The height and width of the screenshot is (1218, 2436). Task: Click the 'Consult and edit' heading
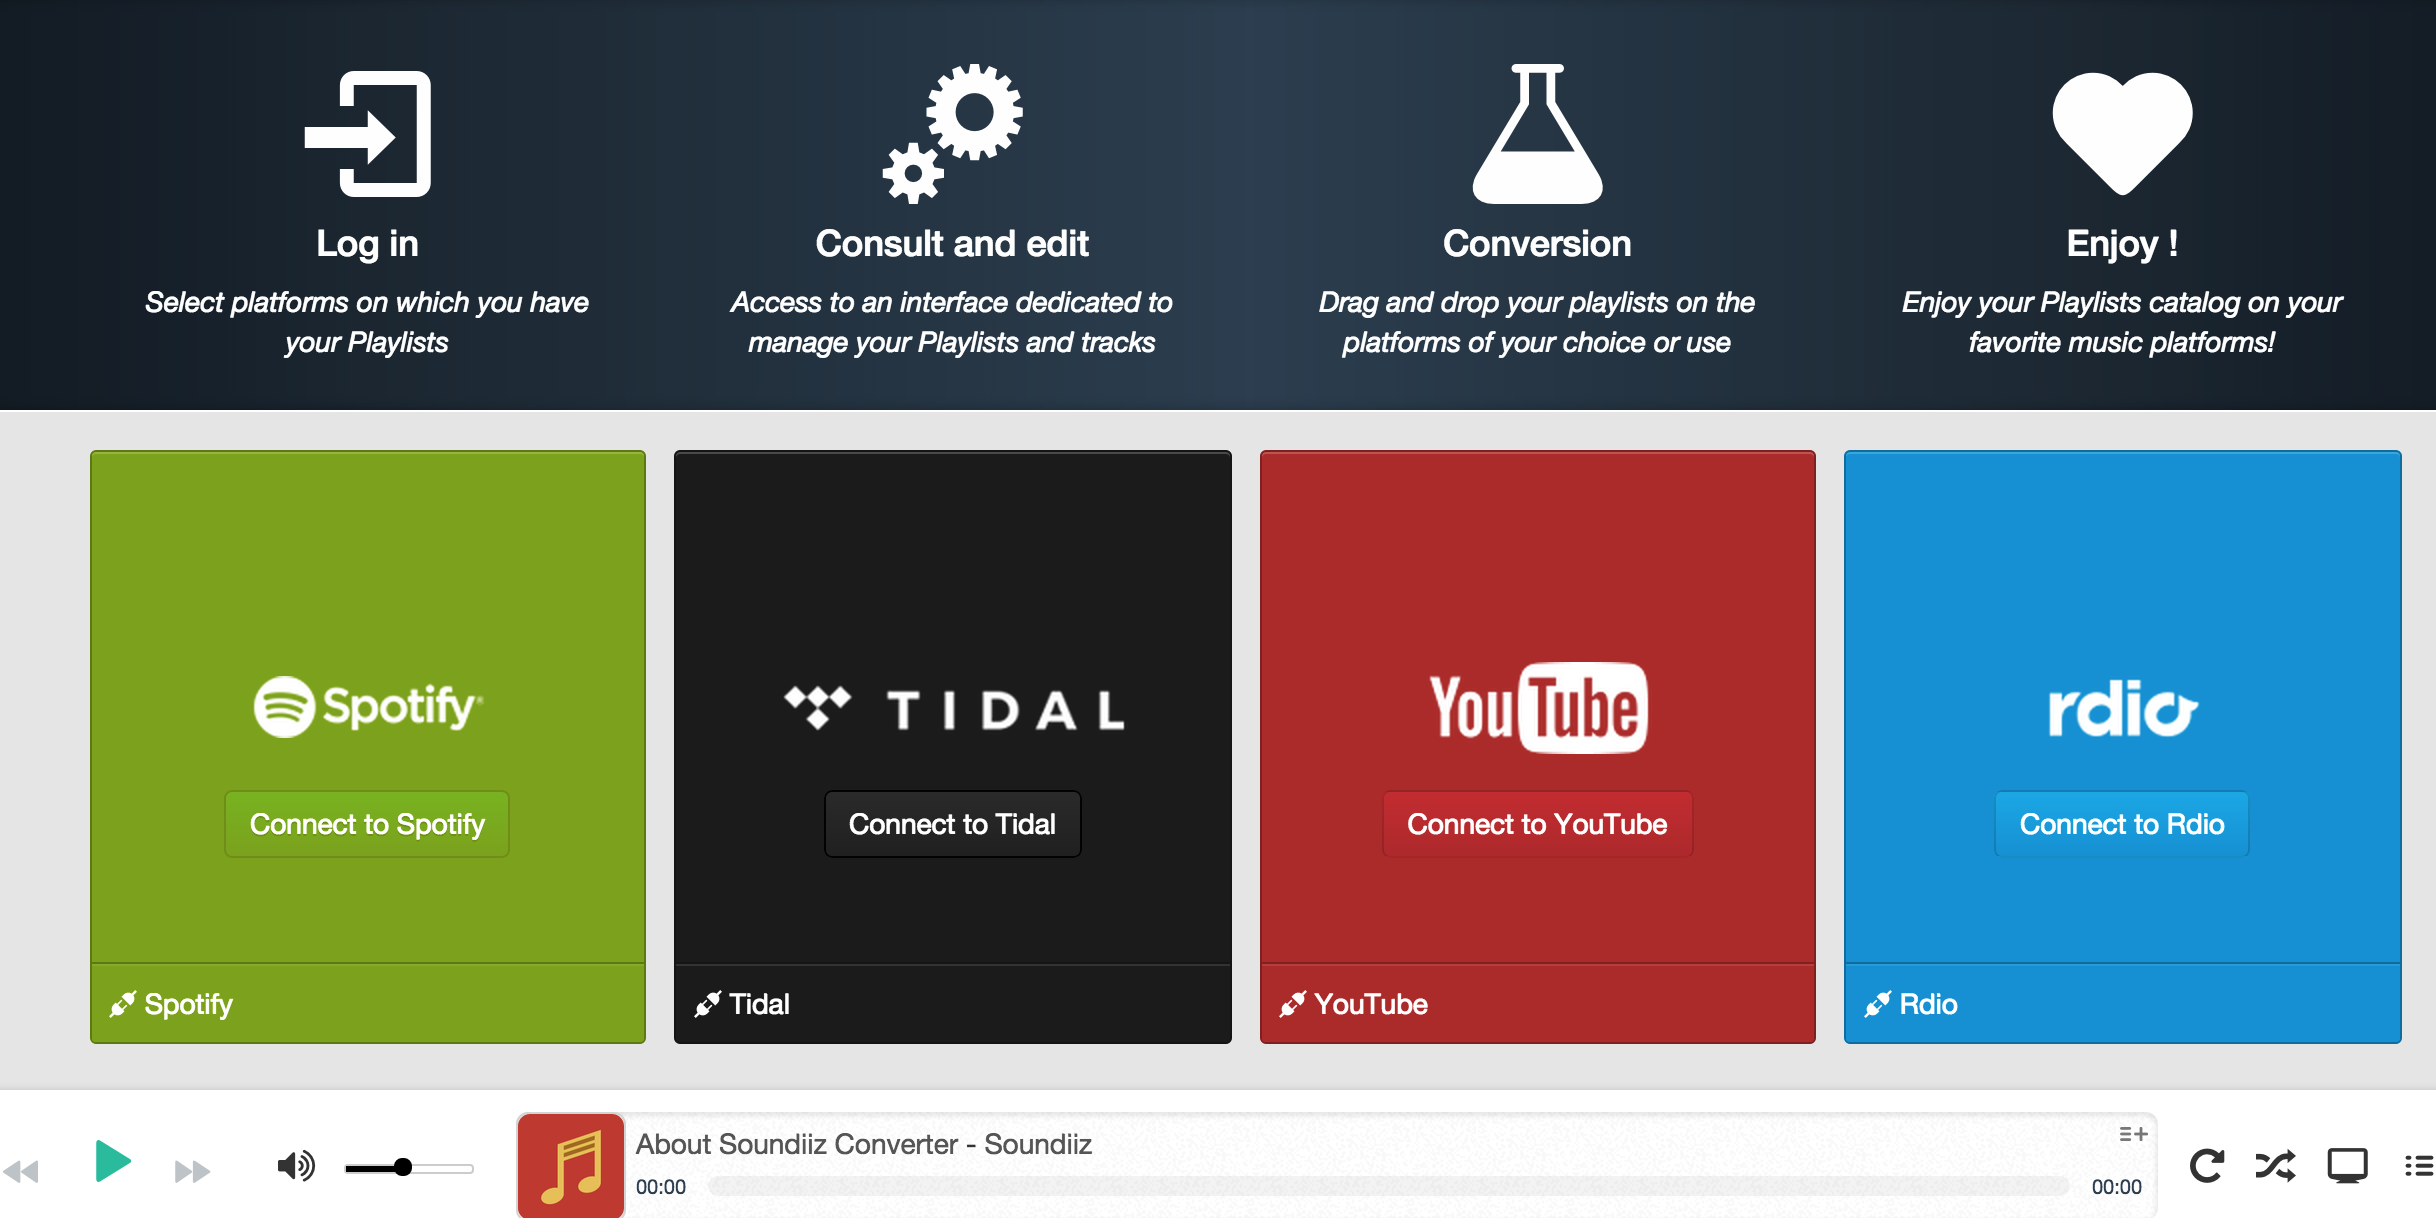(952, 244)
